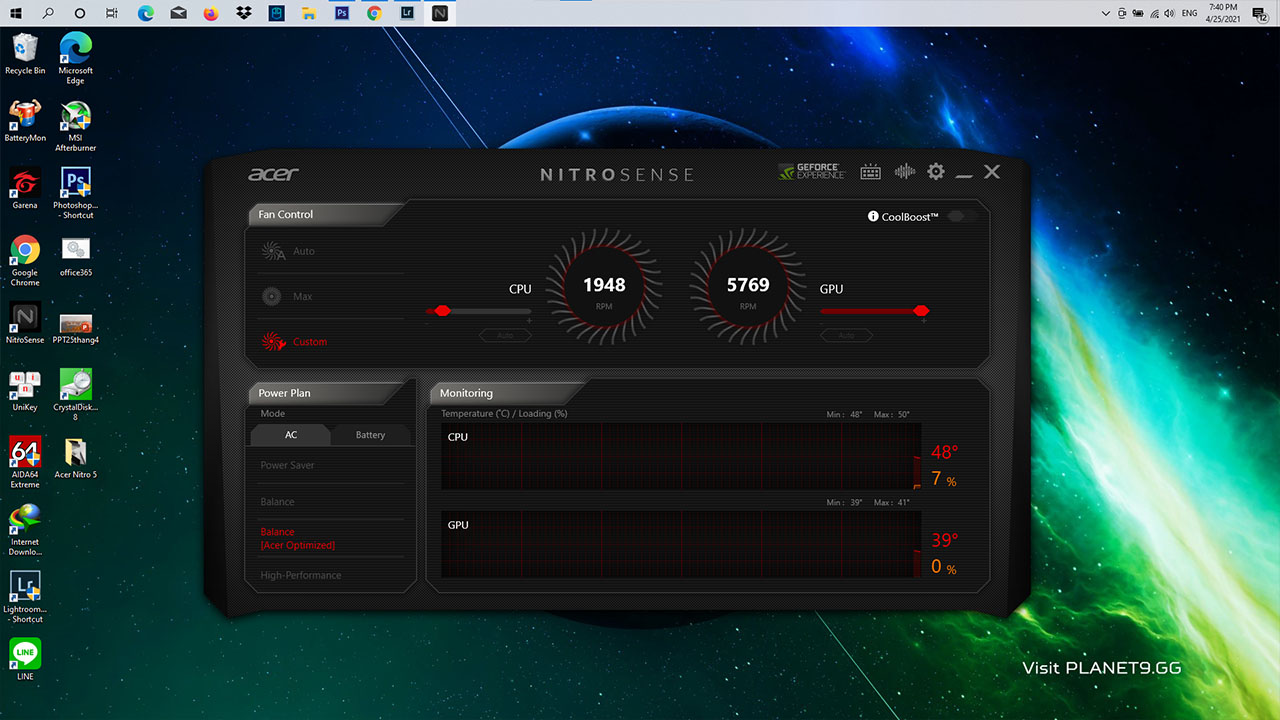1280x720 pixels.
Task: Open the Mail app from the taskbar
Action: [x=178, y=13]
